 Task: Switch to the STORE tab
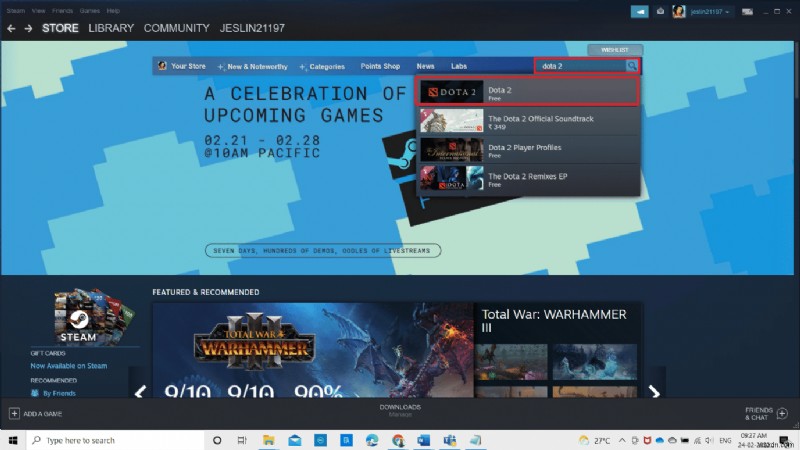(60, 28)
